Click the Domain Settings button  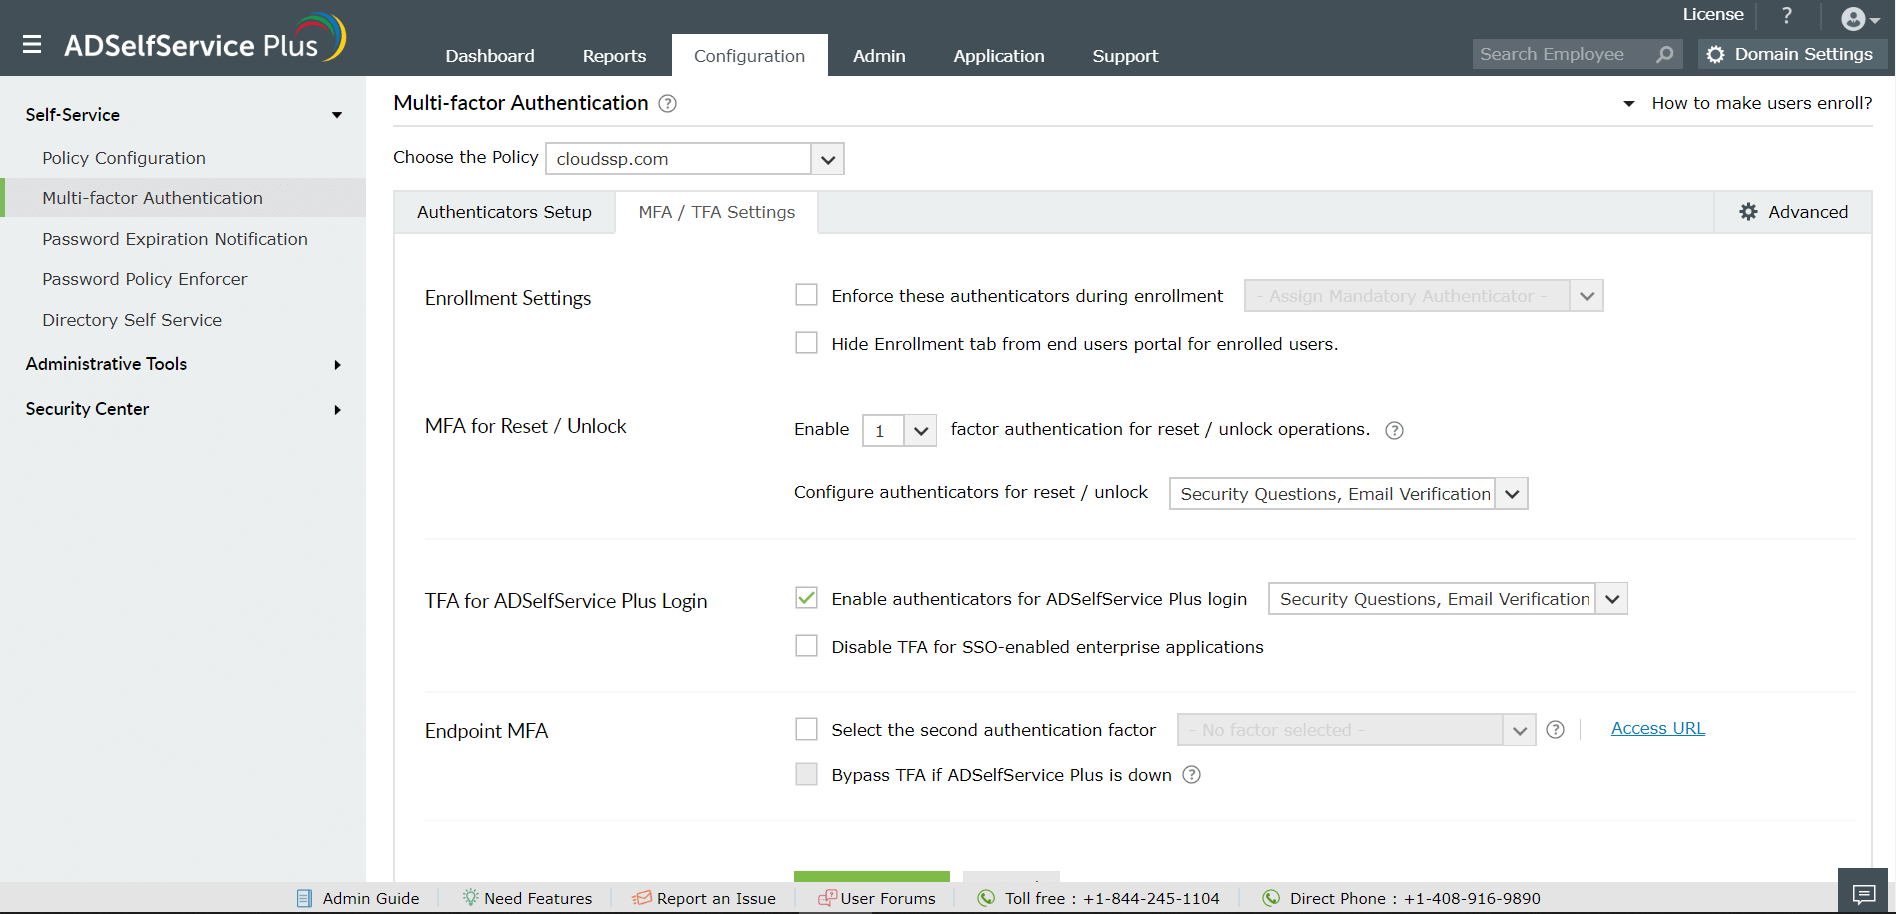click(1792, 54)
